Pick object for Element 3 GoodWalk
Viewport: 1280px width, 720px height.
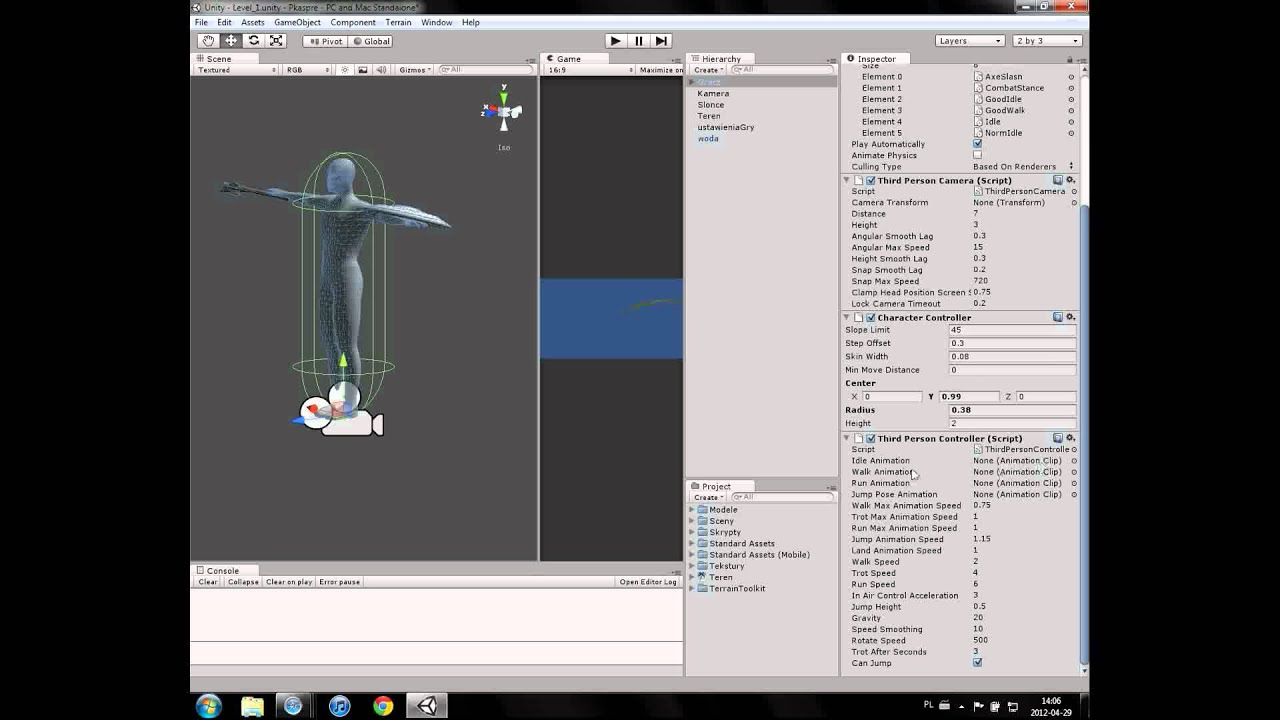[x=1071, y=111]
